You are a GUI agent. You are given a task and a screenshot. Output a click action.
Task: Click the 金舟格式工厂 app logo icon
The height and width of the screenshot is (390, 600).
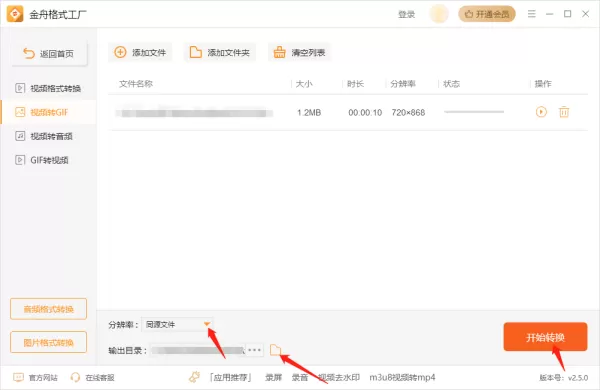[15, 14]
